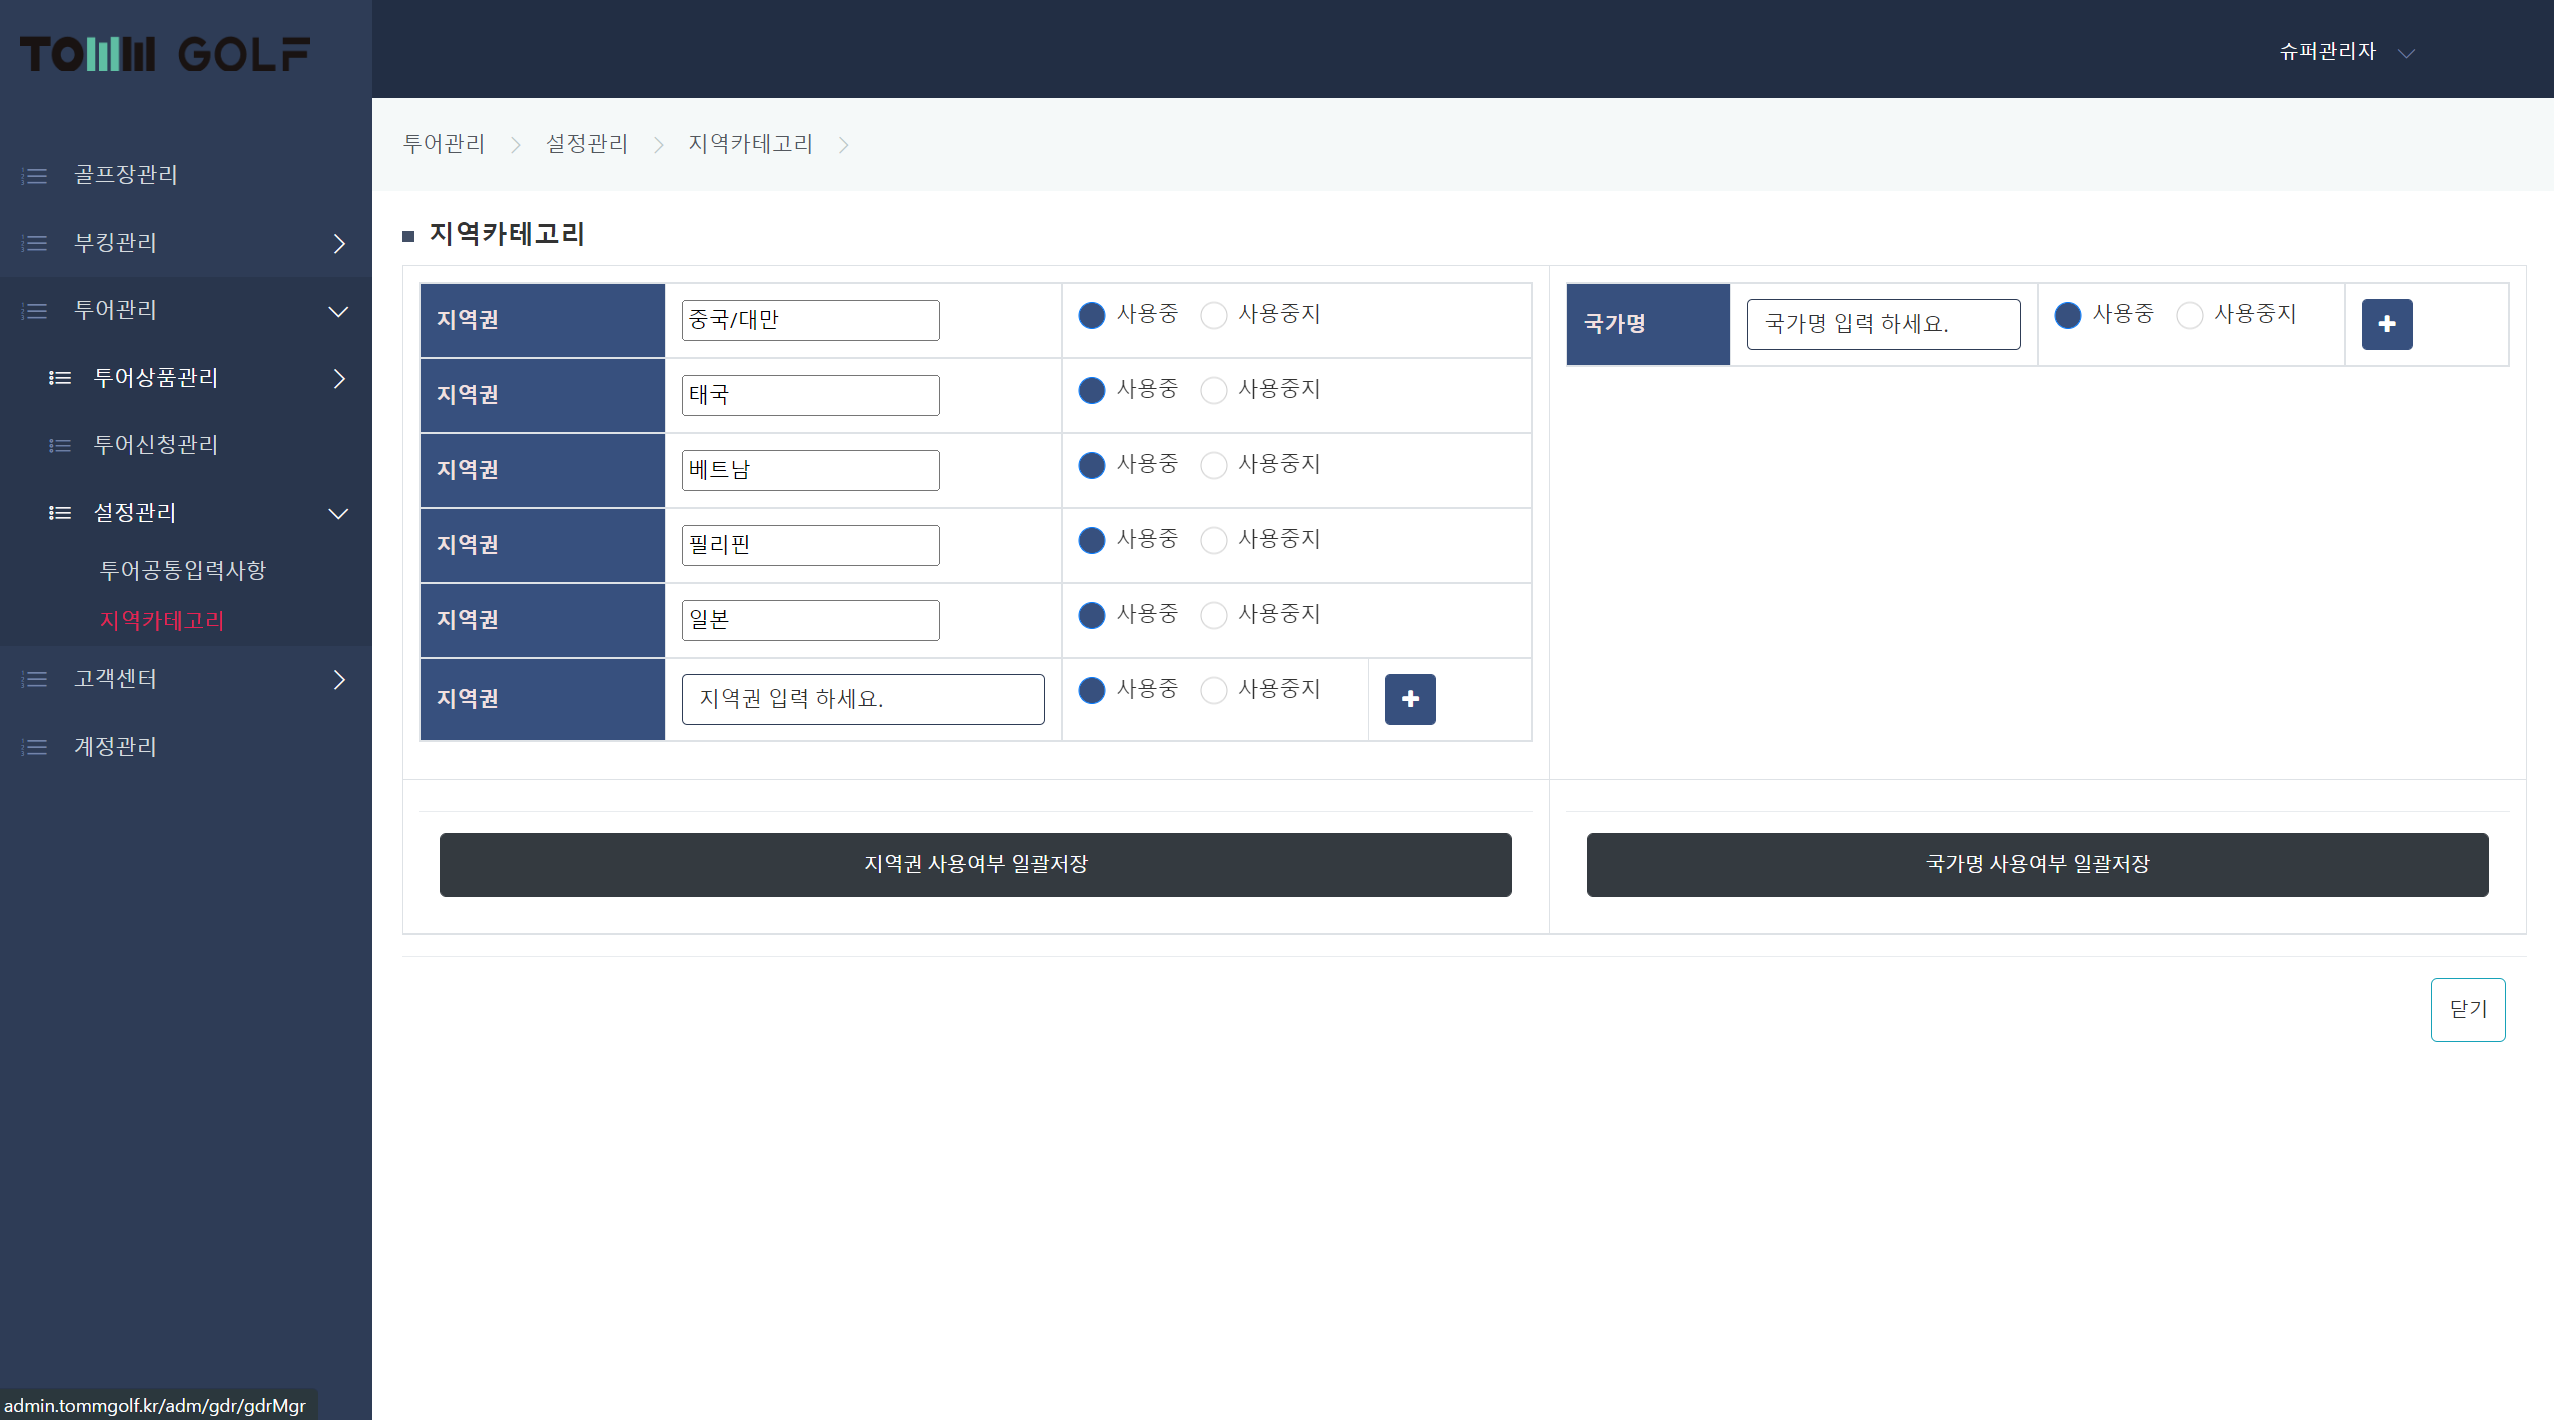
Task: Click the plus icon to add region
Action: pyautogui.click(x=1410, y=699)
